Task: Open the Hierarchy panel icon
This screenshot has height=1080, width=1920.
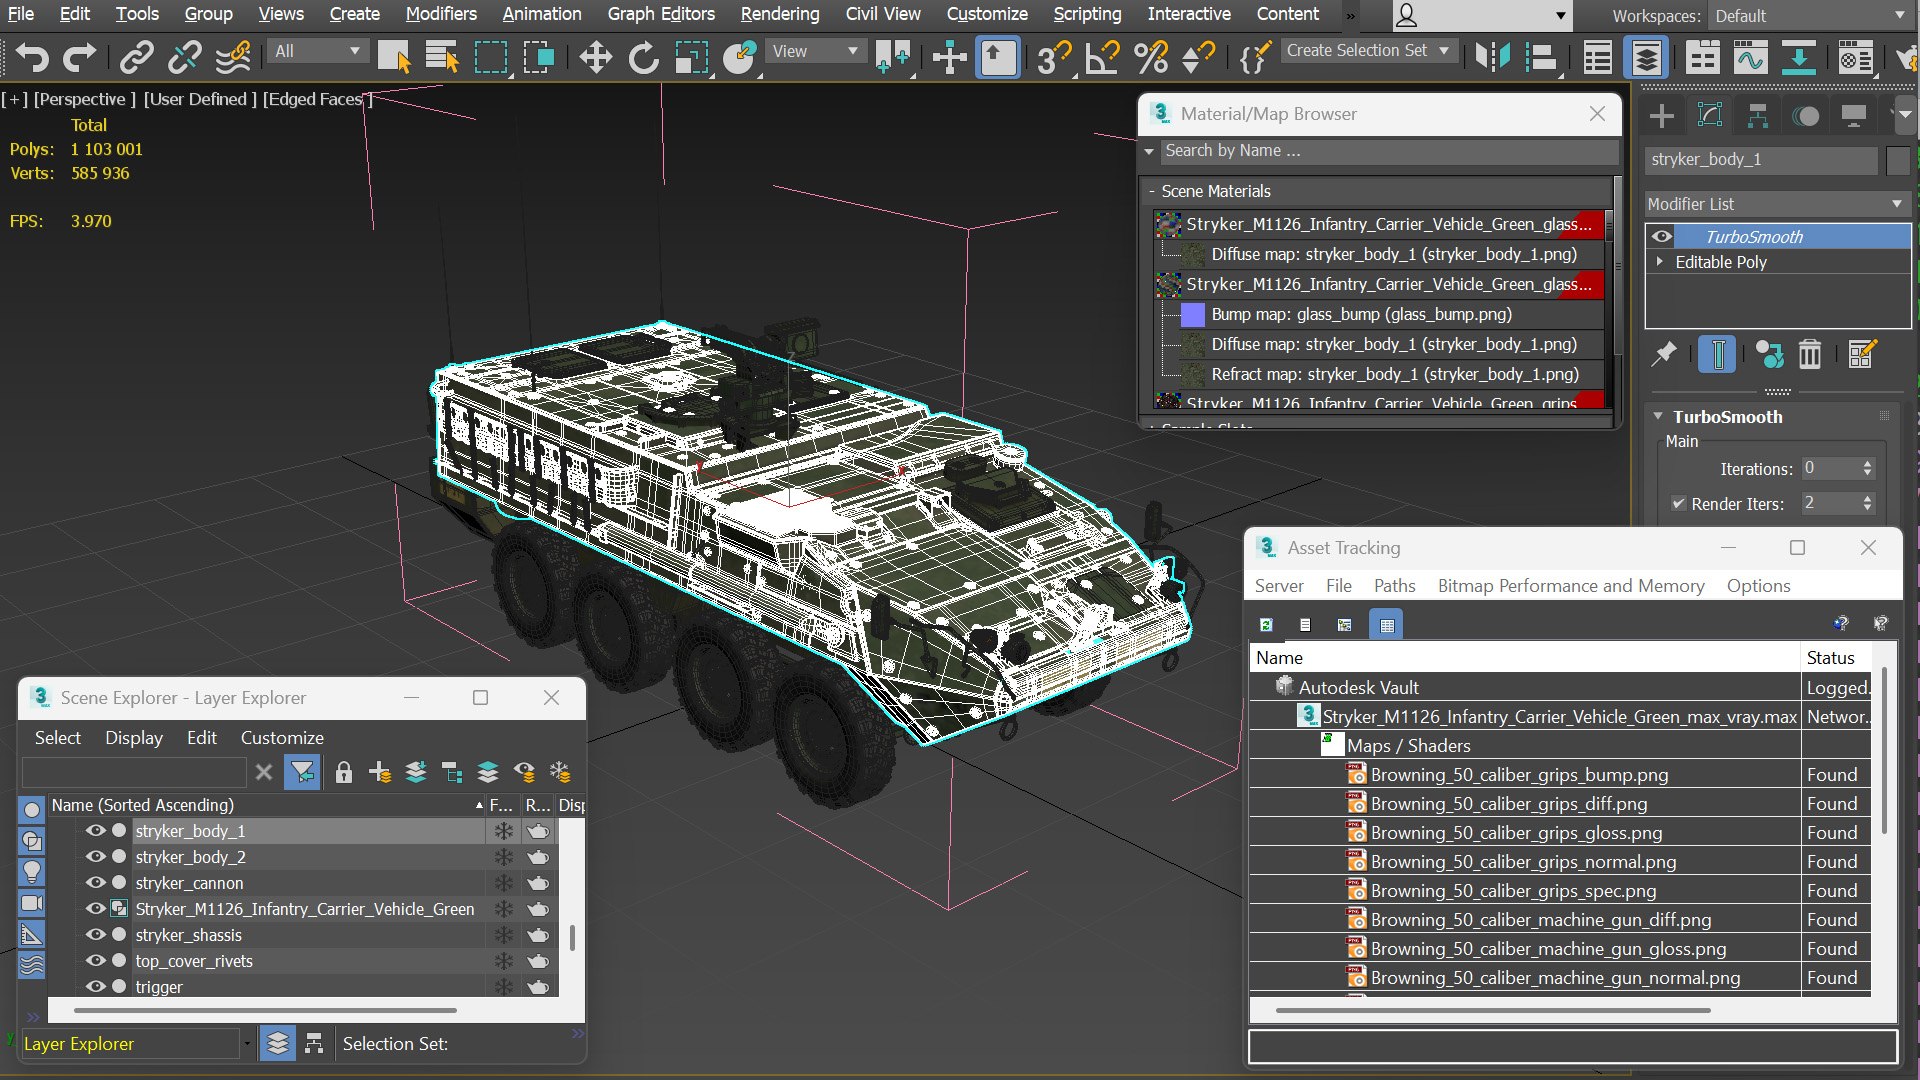Action: click(1757, 116)
